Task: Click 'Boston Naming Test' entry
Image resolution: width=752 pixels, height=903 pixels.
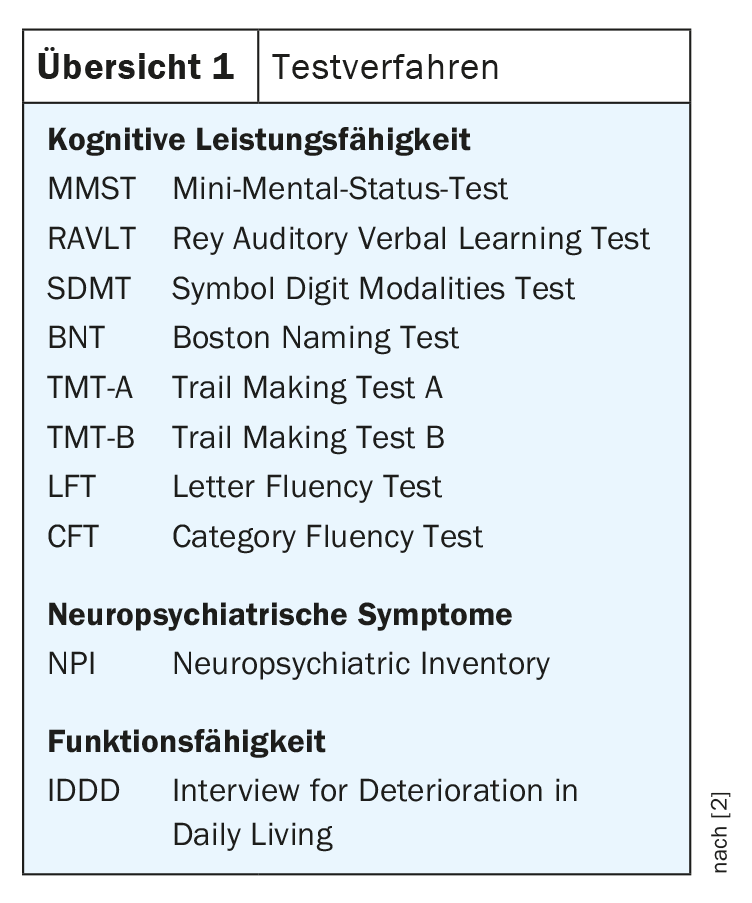Action: coord(316,338)
